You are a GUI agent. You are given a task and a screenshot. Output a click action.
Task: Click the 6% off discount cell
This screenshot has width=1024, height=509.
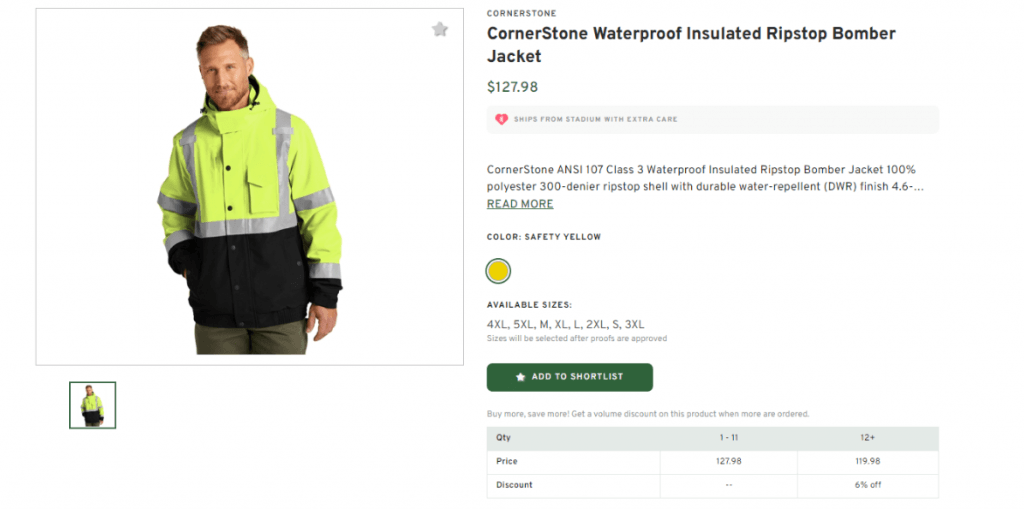(868, 485)
